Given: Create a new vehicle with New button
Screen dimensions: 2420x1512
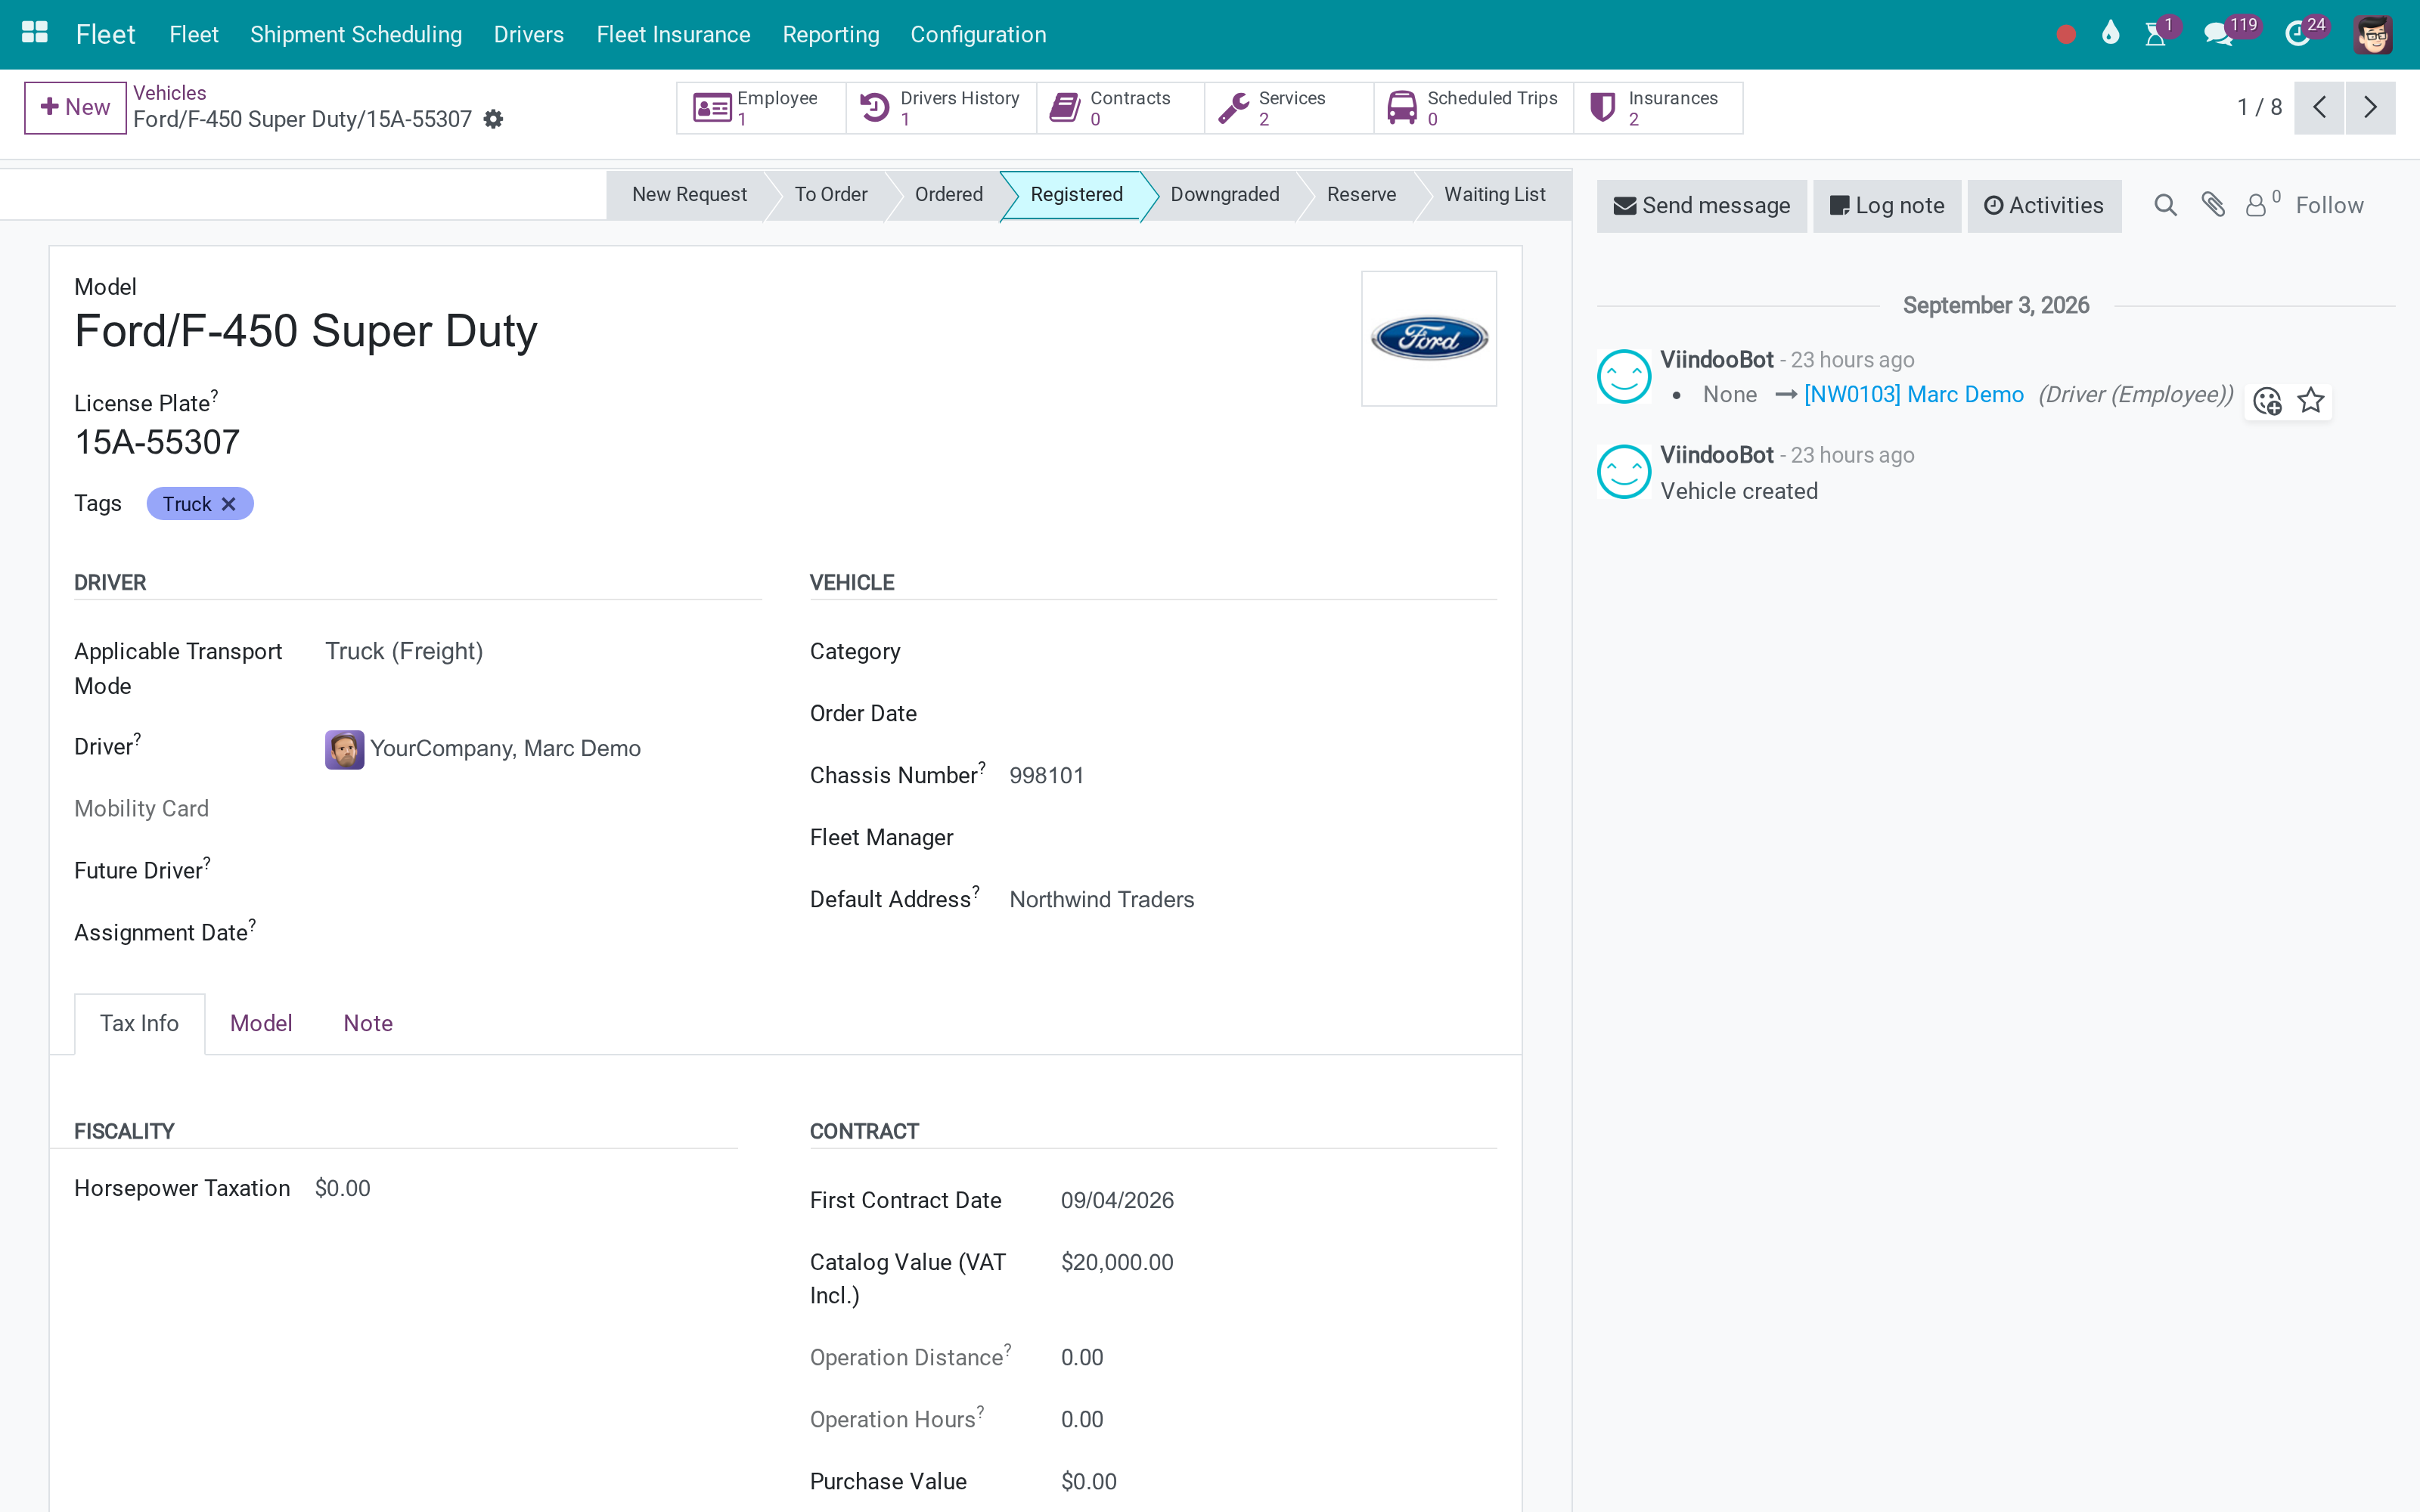Looking at the screenshot, I should [x=75, y=108].
